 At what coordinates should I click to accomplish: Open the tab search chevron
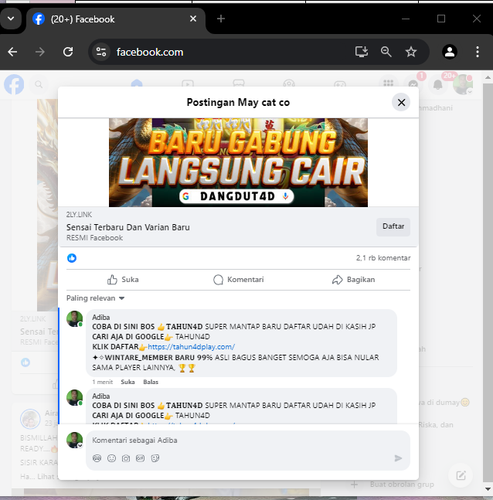[11, 19]
